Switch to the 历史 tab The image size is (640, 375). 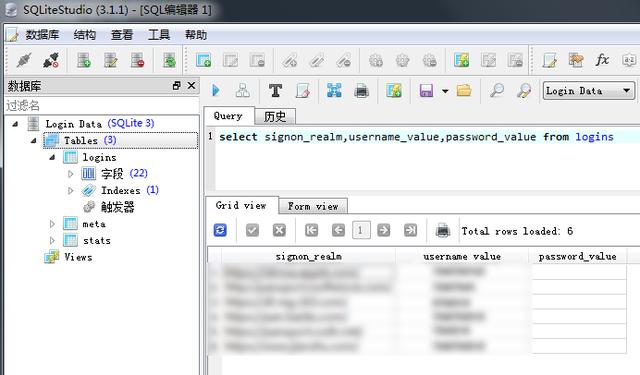[275, 117]
